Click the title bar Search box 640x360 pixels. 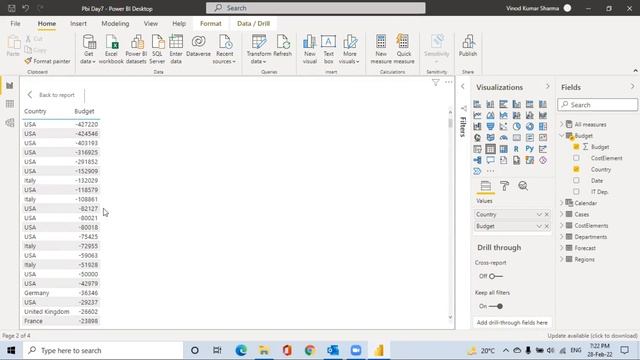pos(316,8)
